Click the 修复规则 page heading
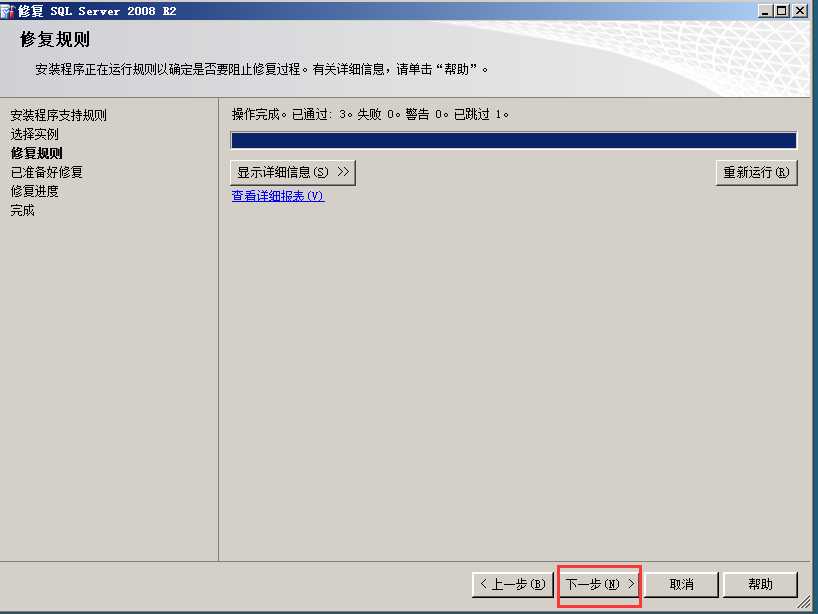This screenshot has width=818, height=614. (55, 40)
